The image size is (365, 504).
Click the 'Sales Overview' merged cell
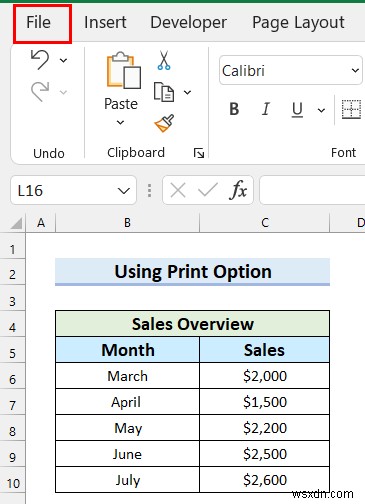pyautogui.click(x=193, y=324)
